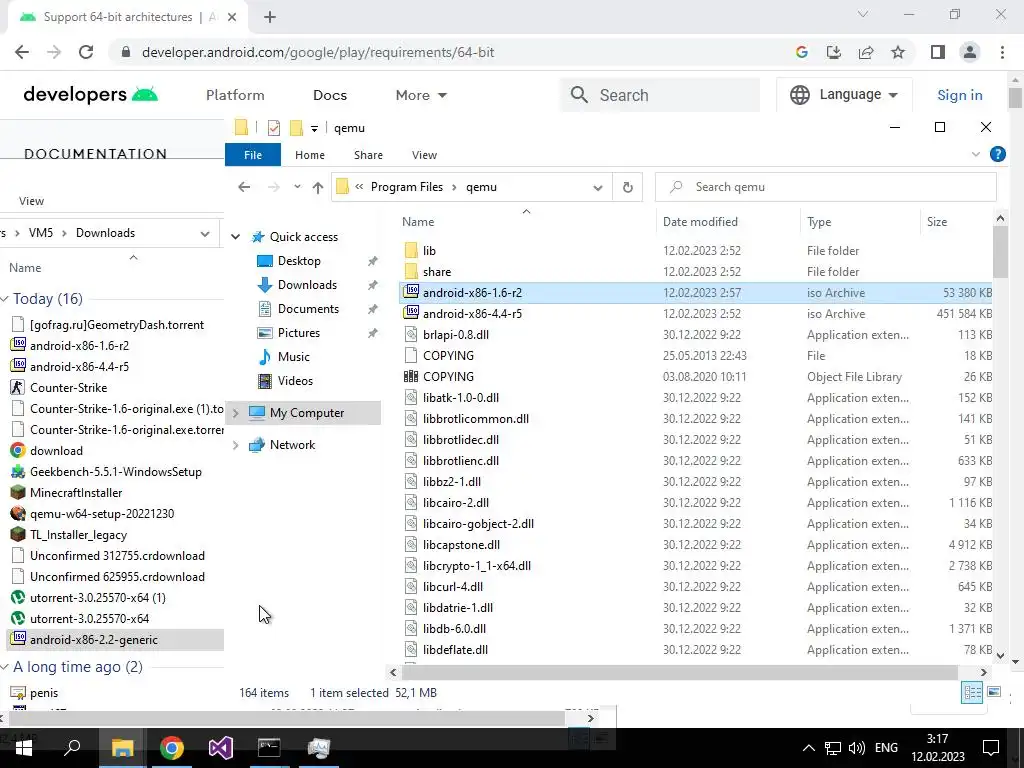Go up one folder level in qemu window
Image resolution: width=1024 pixels, height=768 pixels.
click(x=318, y=187)
